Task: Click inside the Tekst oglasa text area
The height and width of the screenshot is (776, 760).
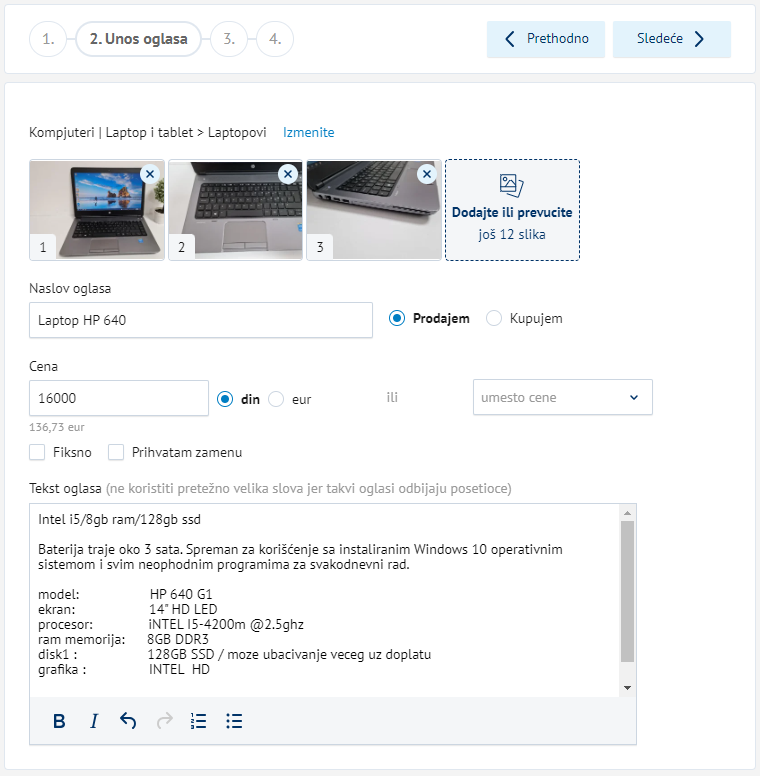Action: pyautogui.click(x=324, y=601)
